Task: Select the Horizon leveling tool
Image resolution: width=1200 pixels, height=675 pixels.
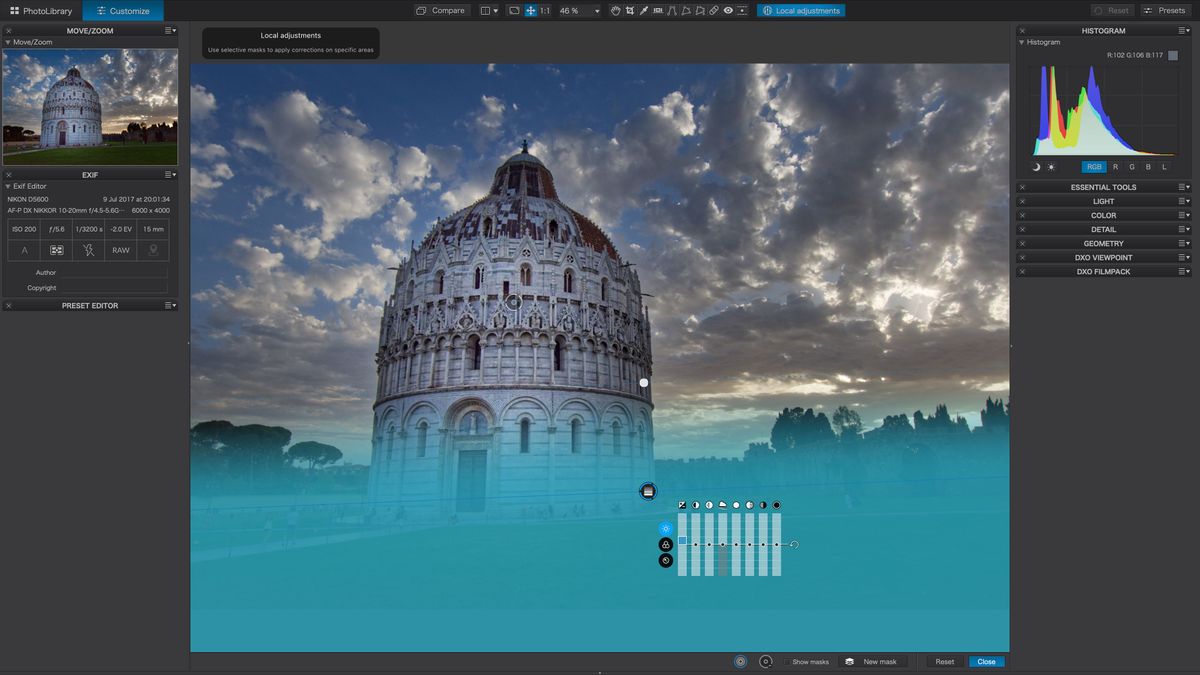Action: coord(658,10)
